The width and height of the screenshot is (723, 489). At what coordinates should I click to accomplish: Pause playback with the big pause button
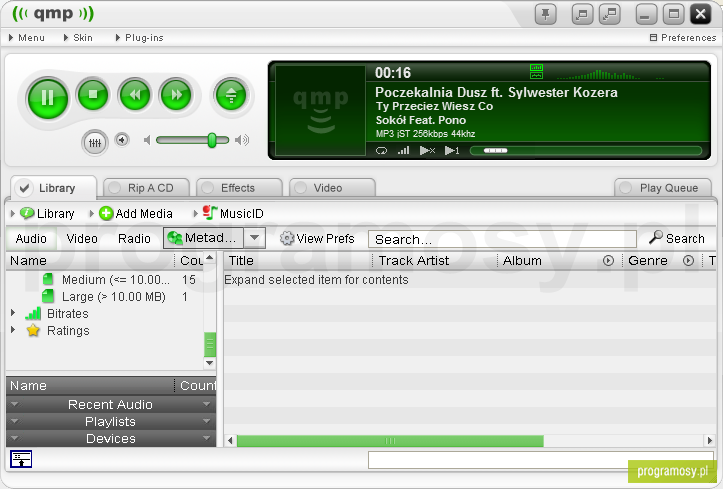pyautogui.click(x=47, y=98)
